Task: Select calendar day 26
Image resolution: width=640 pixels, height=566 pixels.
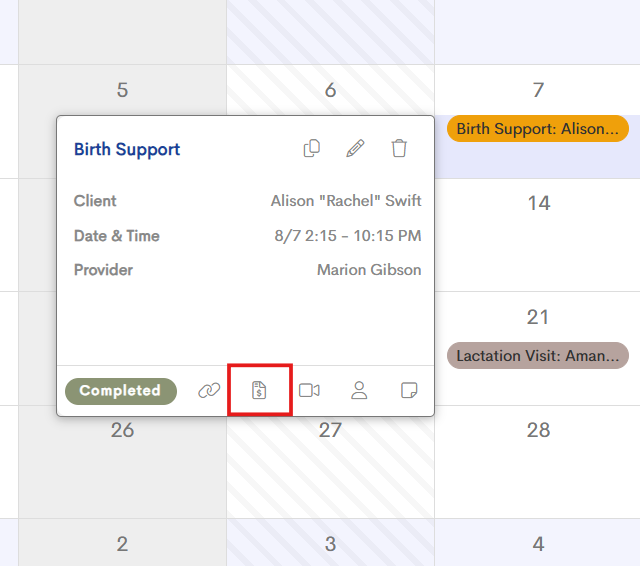Action: tap(122, 430)
